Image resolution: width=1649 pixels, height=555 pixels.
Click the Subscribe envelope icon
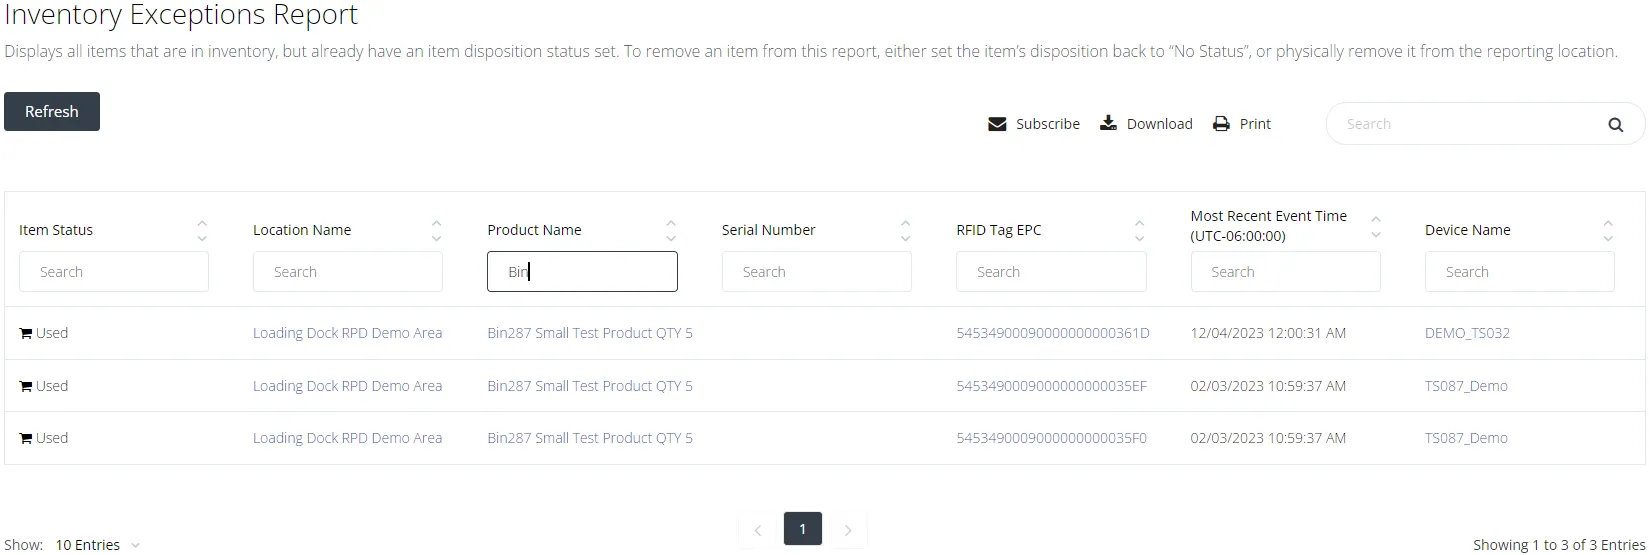(997, 124)
